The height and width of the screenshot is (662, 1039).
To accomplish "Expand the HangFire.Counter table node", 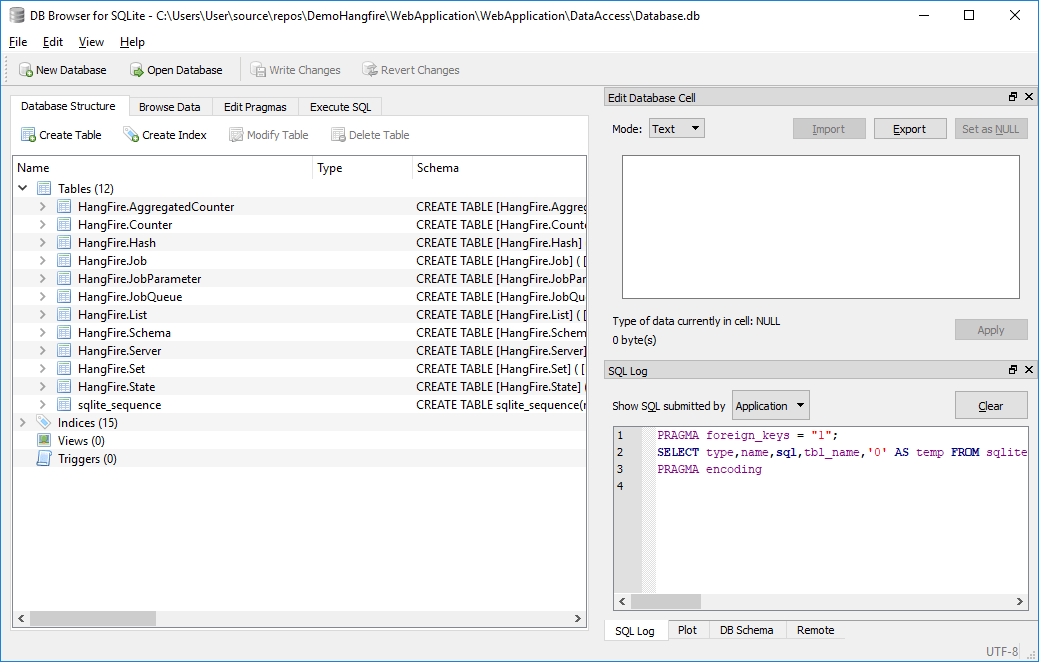I will (x=42, y=225).
